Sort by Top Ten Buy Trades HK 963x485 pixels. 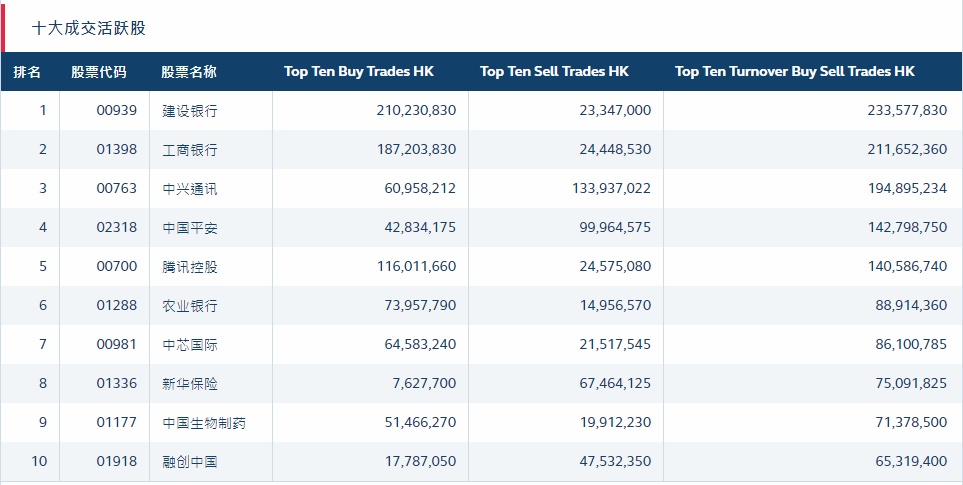coord(359,72)
